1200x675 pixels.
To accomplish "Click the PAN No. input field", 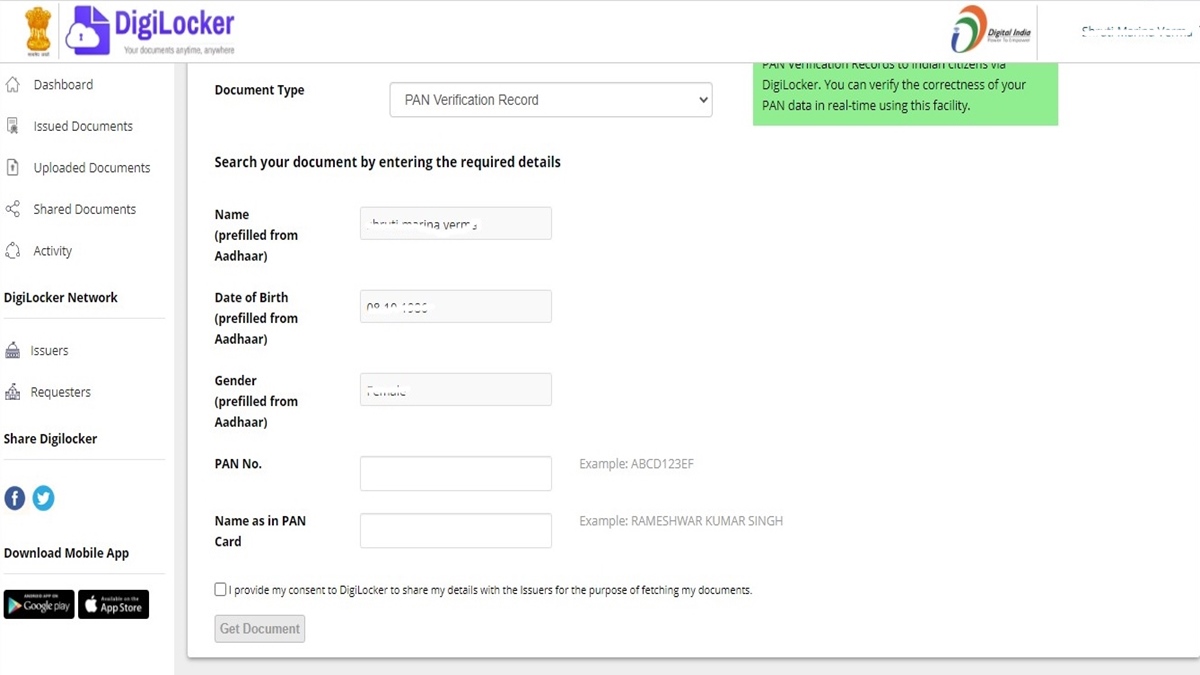I will [455, 474].
